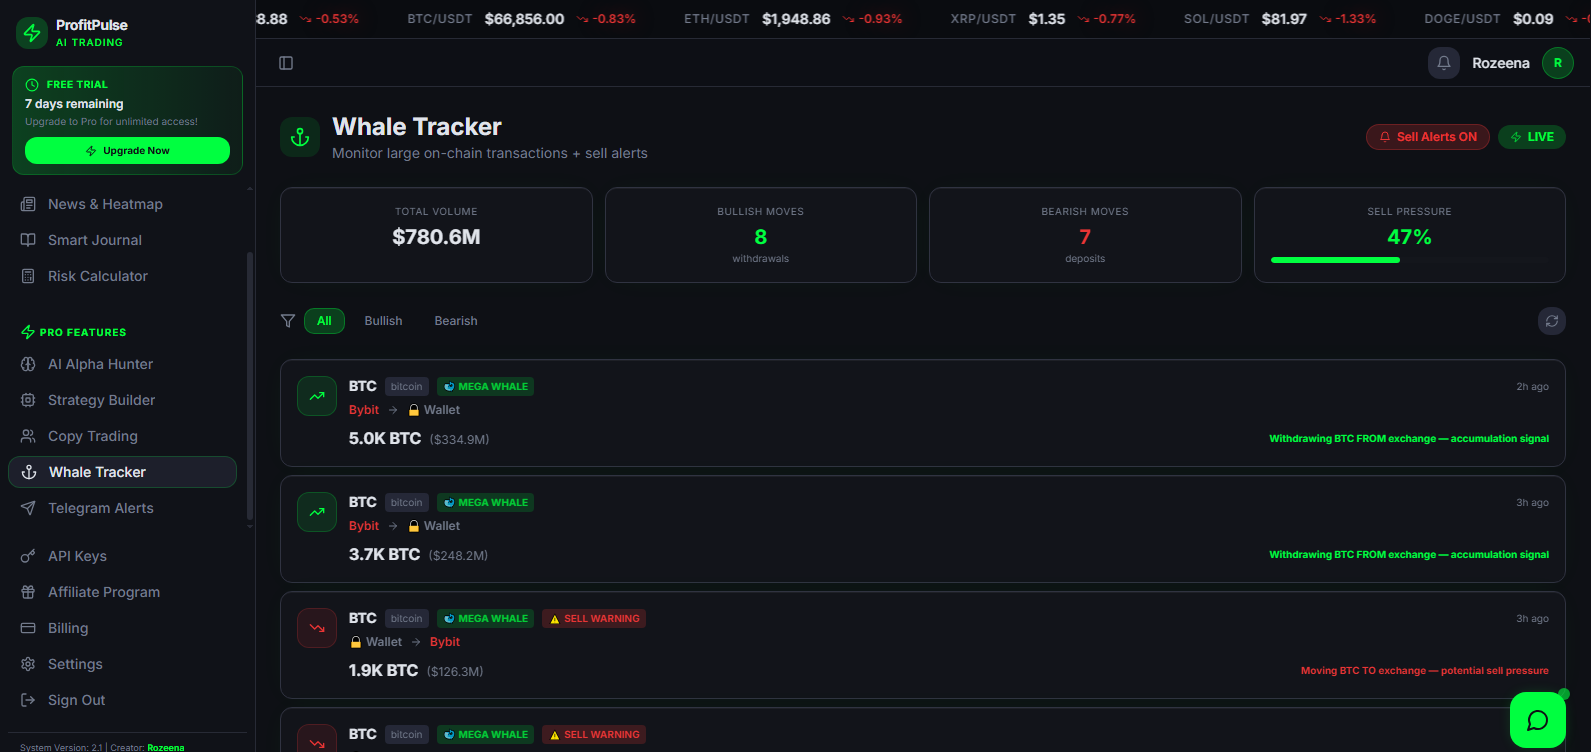
Task: Open the Rozeena avatar circle
Action: [1558, 63]
